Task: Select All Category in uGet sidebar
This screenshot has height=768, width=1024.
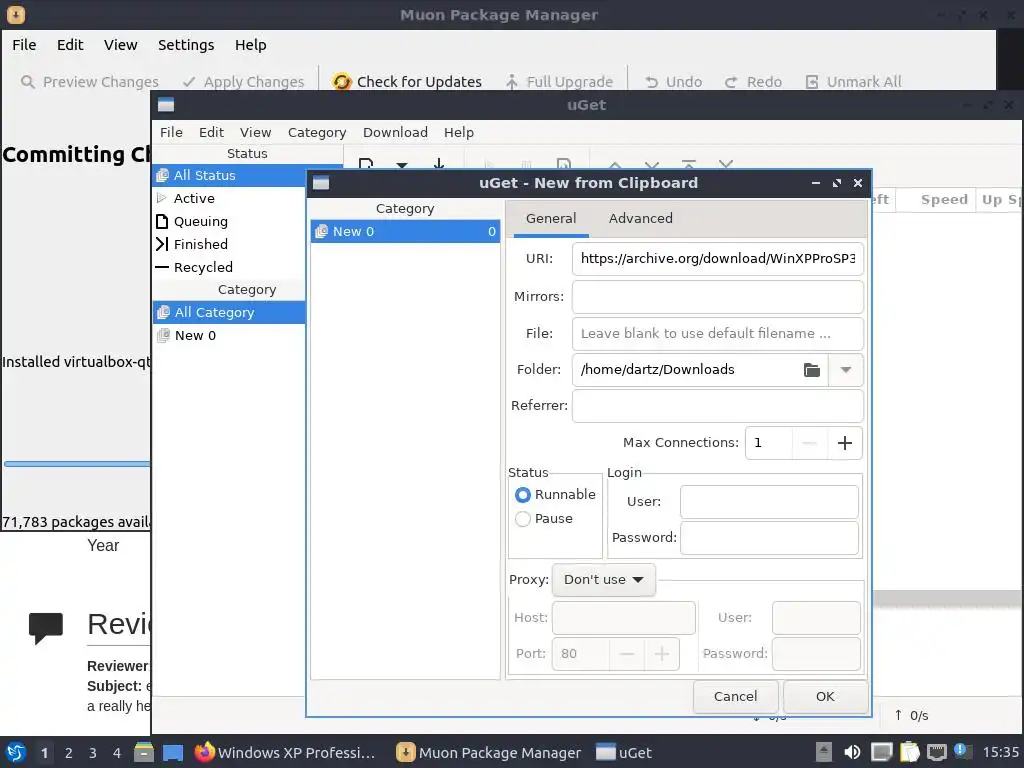Action: coord(229,312)
